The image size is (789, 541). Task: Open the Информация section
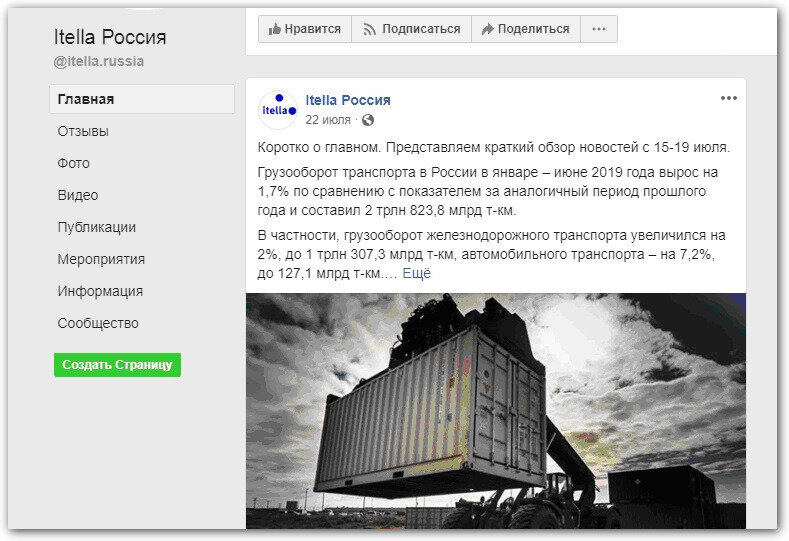coord(100,291)
